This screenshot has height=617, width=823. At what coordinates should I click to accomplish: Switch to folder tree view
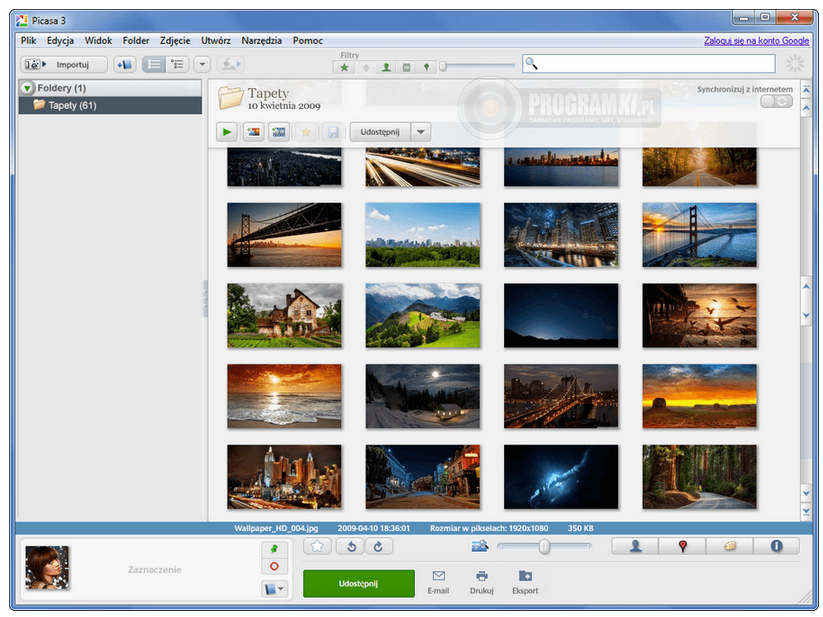[177, 65]
